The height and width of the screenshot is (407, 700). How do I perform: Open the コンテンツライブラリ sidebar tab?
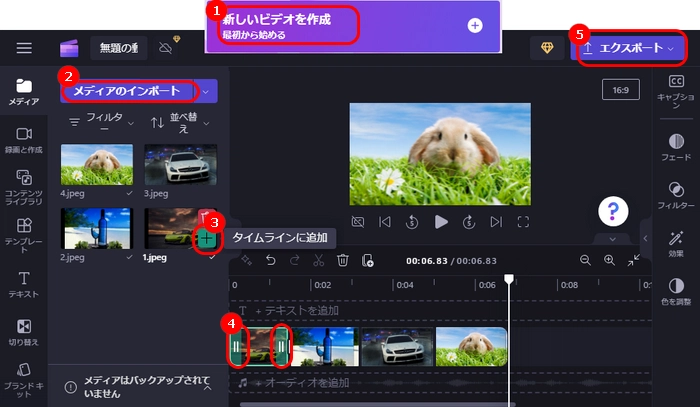pyautogui.click(x=24, y=187)
